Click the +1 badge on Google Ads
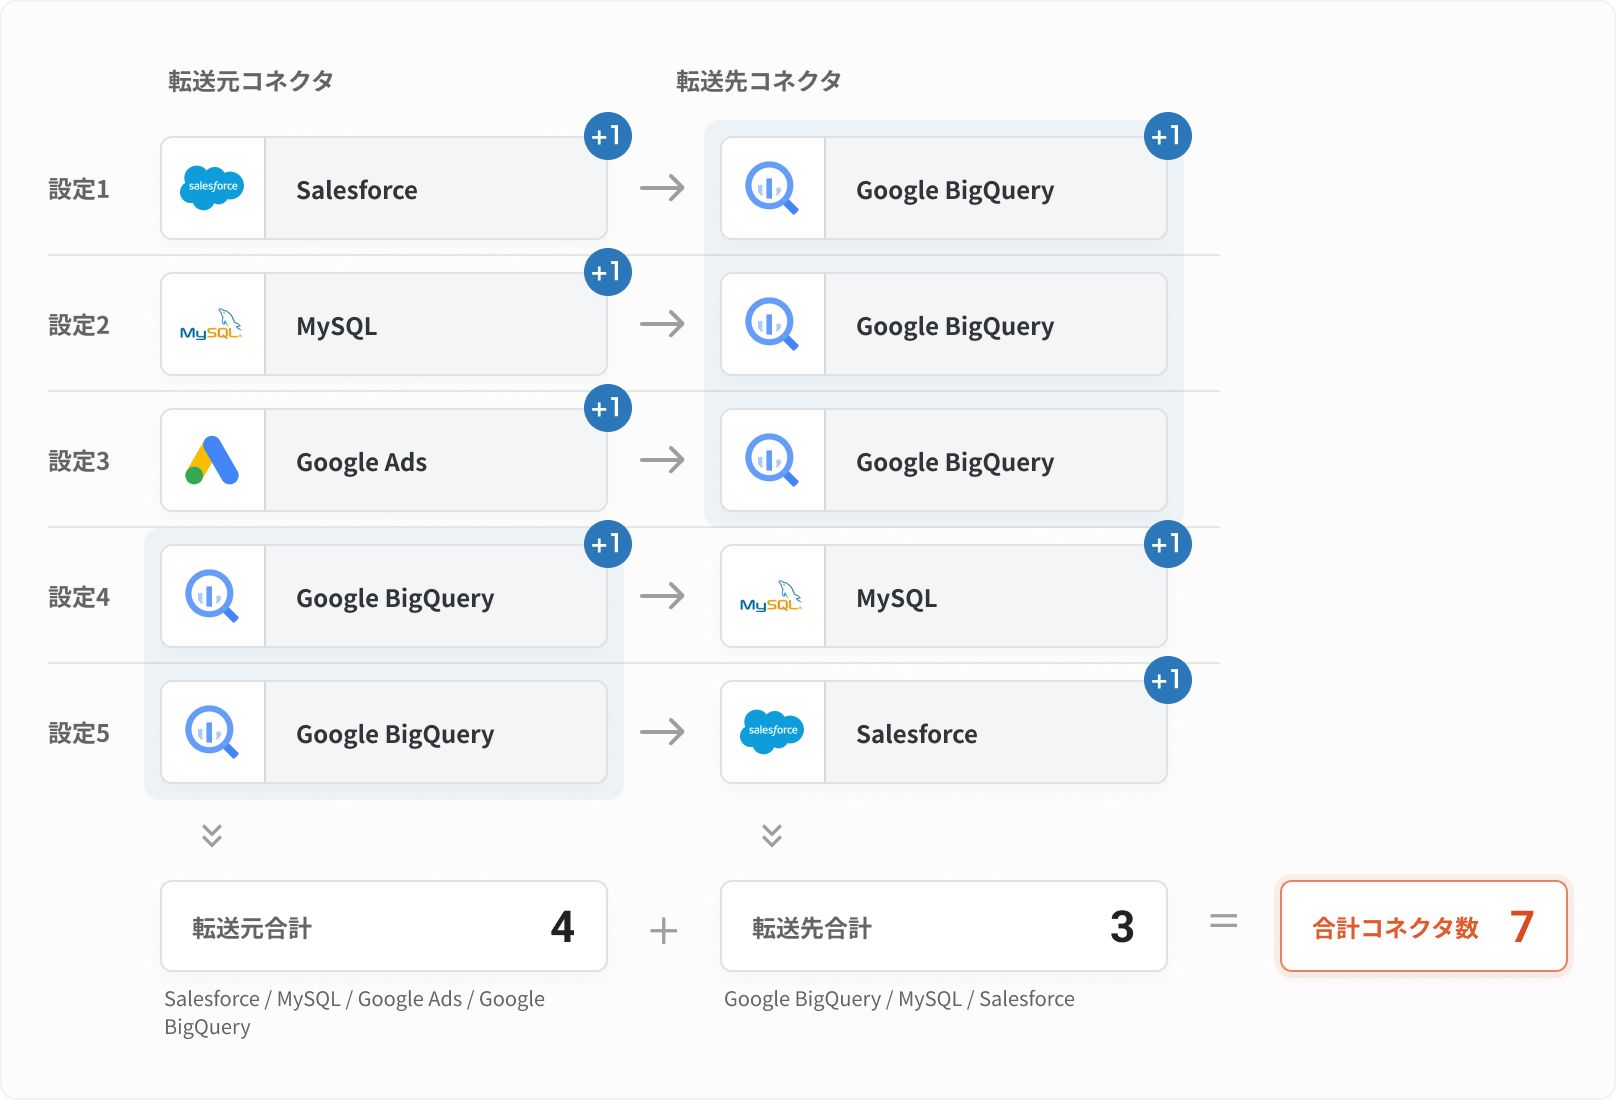1616x1100 pixels. 608,408
